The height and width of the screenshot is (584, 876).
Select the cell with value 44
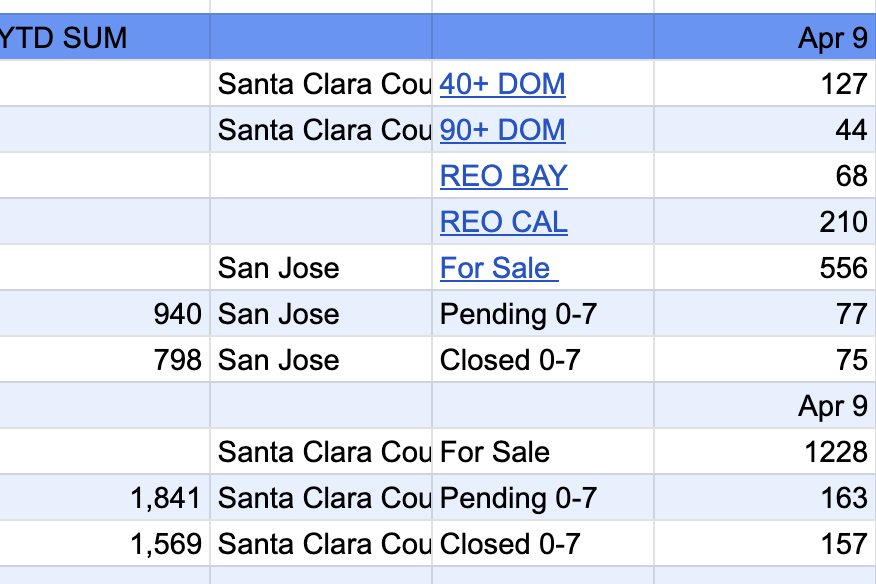pyautogui.click(x=765, y=129)
